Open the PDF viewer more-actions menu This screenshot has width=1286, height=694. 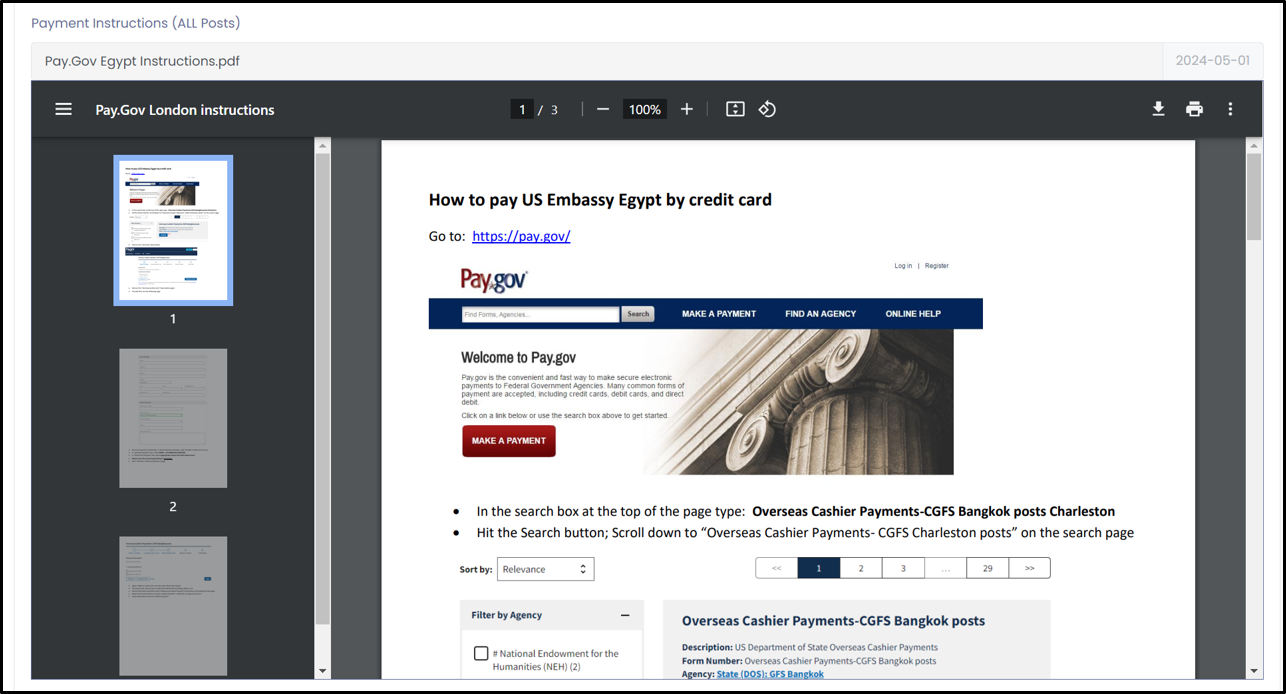[x=1230, y=109]
